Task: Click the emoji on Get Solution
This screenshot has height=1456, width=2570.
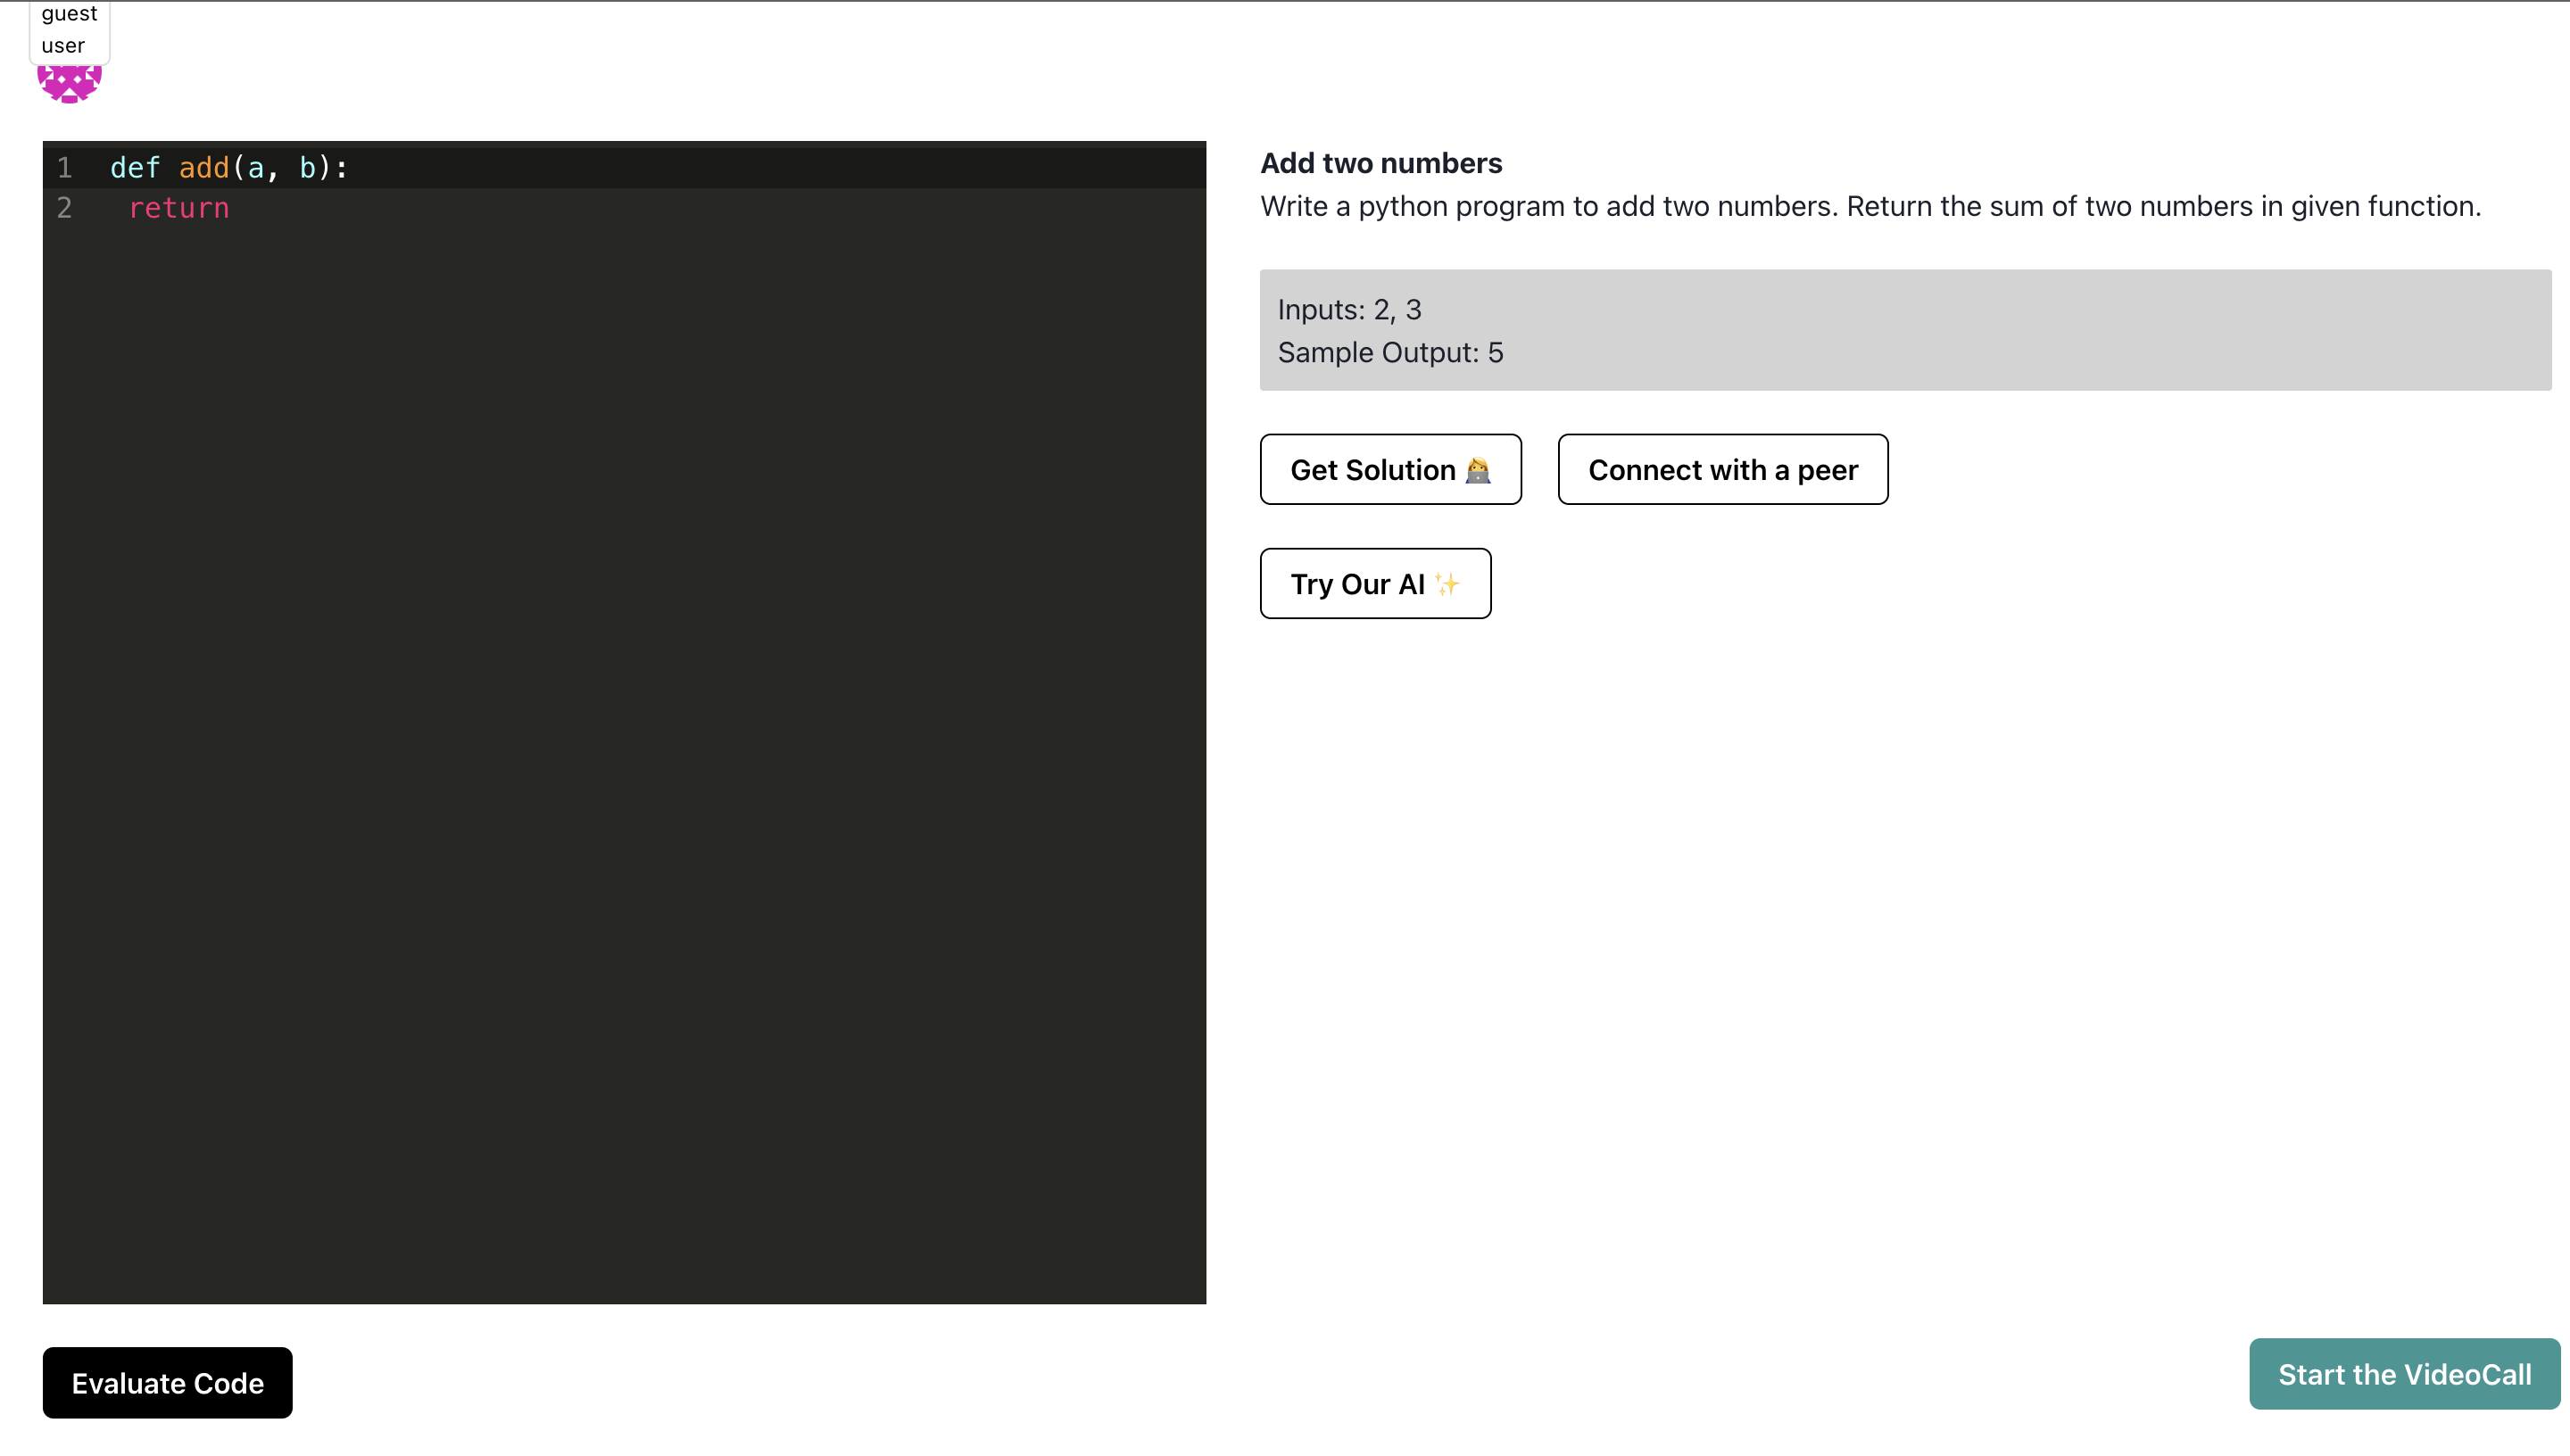Action: (x=1478, y=470)
